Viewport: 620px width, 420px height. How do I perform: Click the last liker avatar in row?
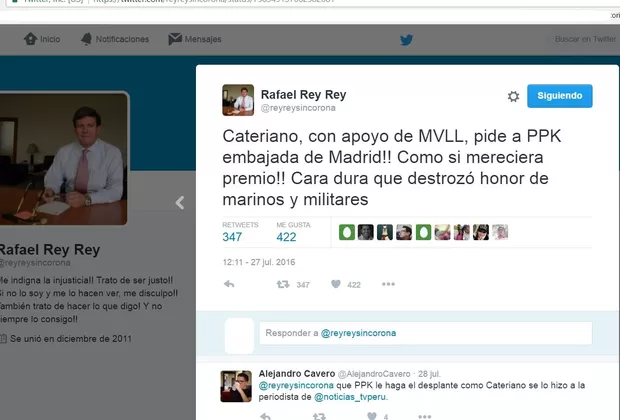pyautogui.click(x=500, y=232)
